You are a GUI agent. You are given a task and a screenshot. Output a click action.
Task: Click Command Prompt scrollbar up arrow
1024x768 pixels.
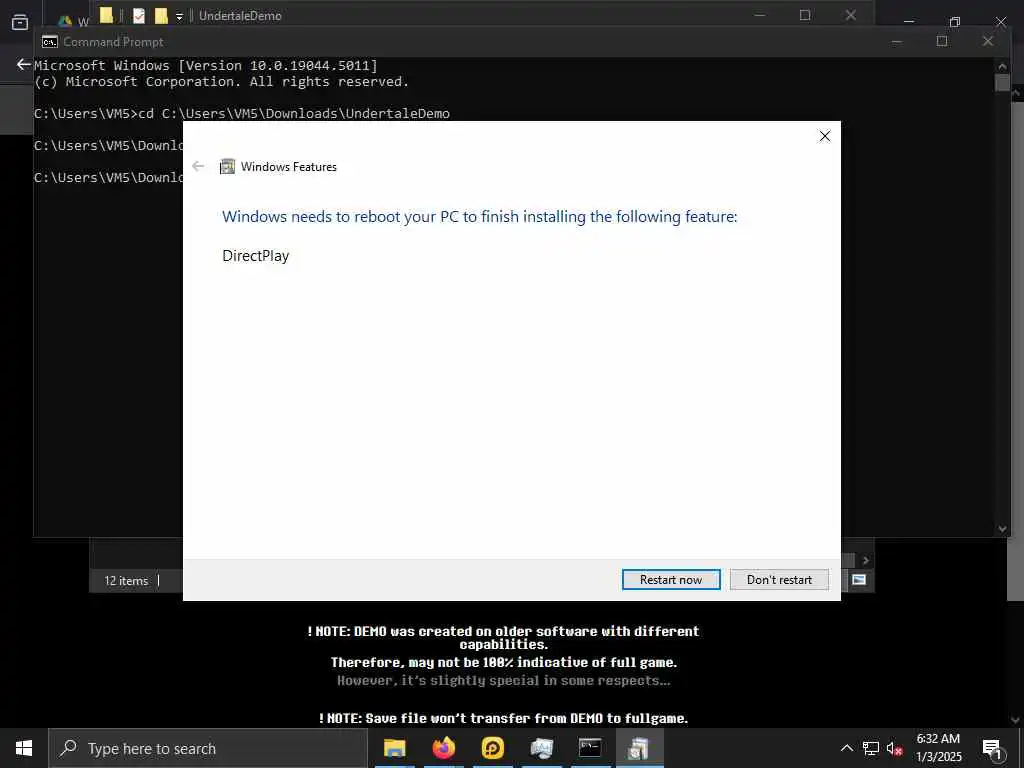(x=1002, y=66)
